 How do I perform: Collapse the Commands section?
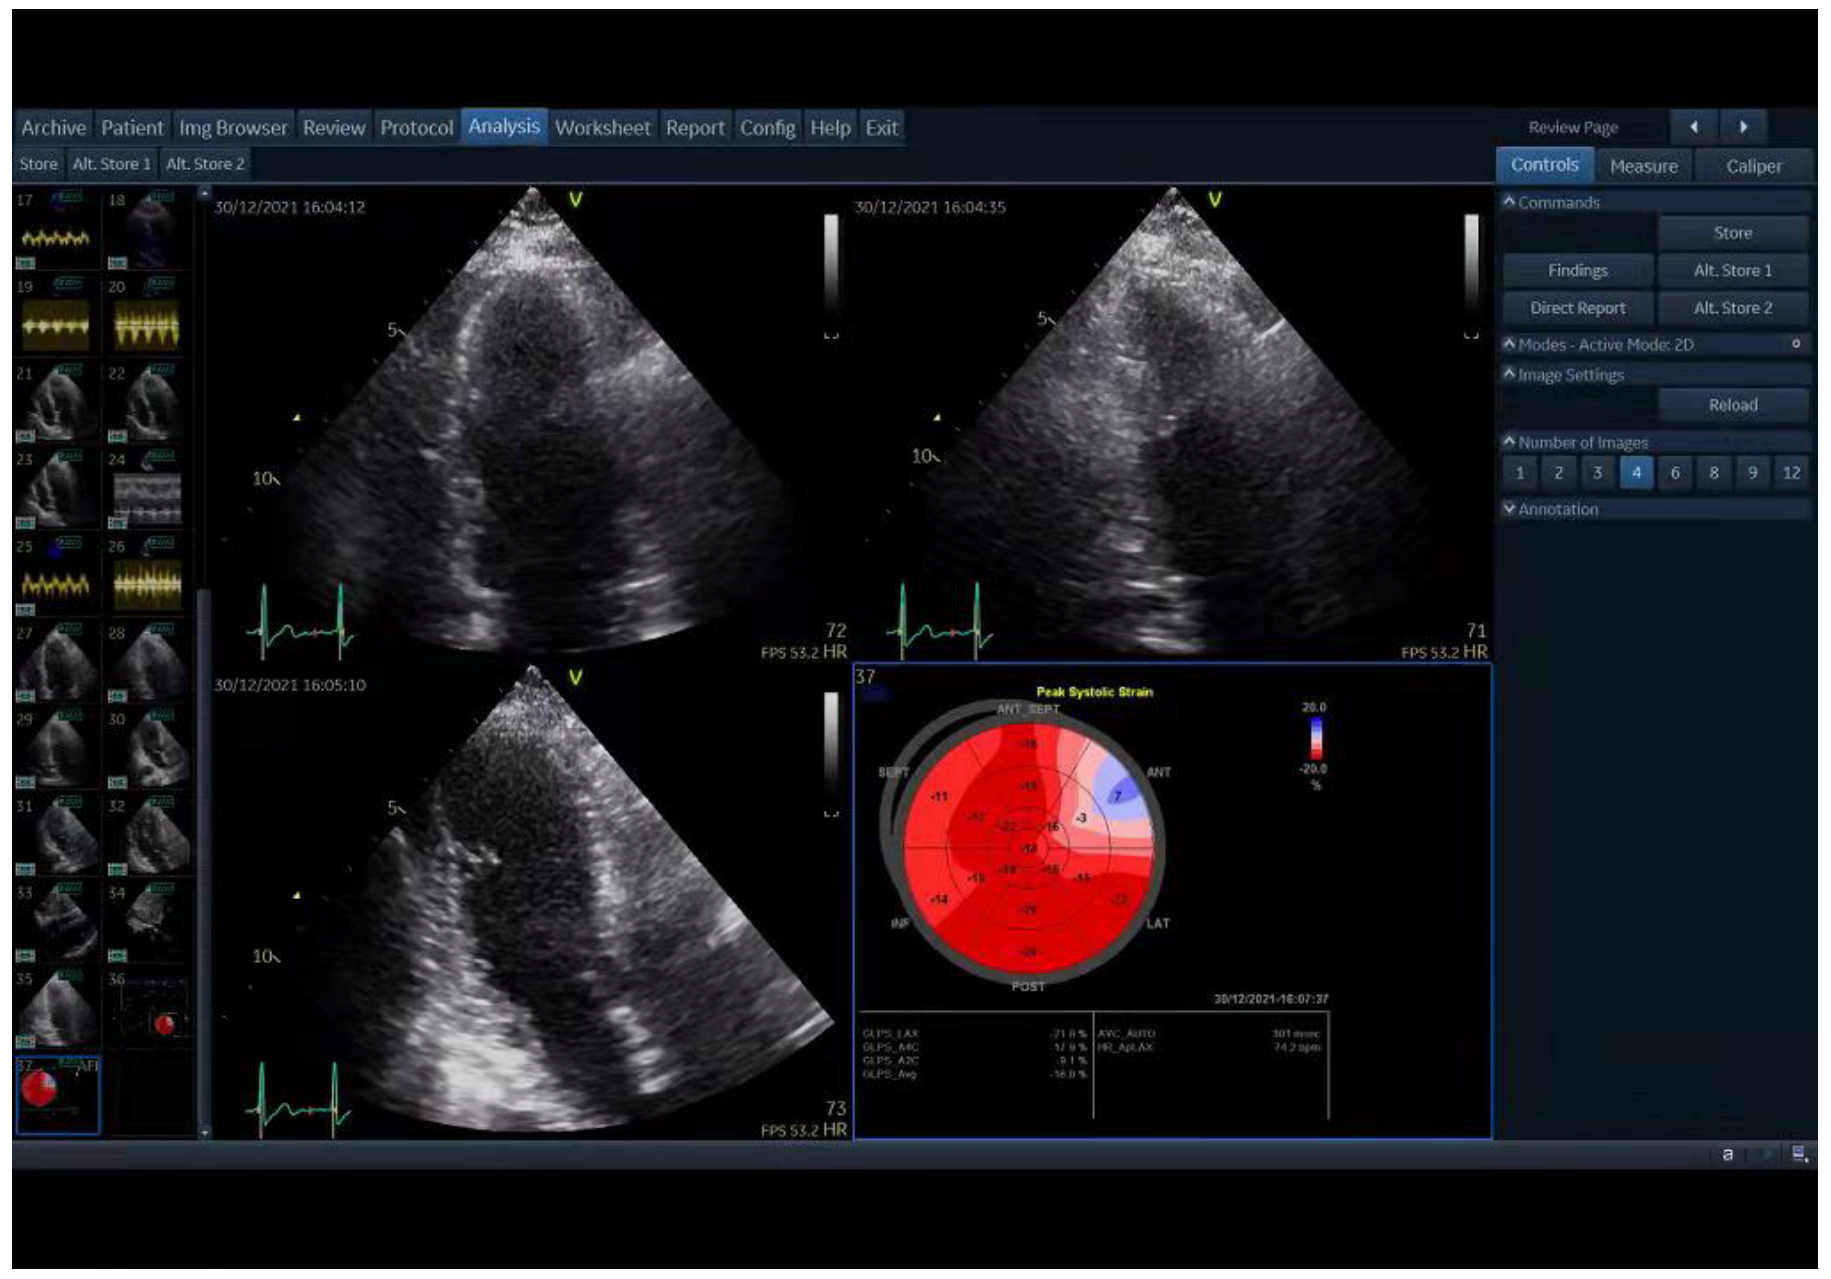[1510, 202]
